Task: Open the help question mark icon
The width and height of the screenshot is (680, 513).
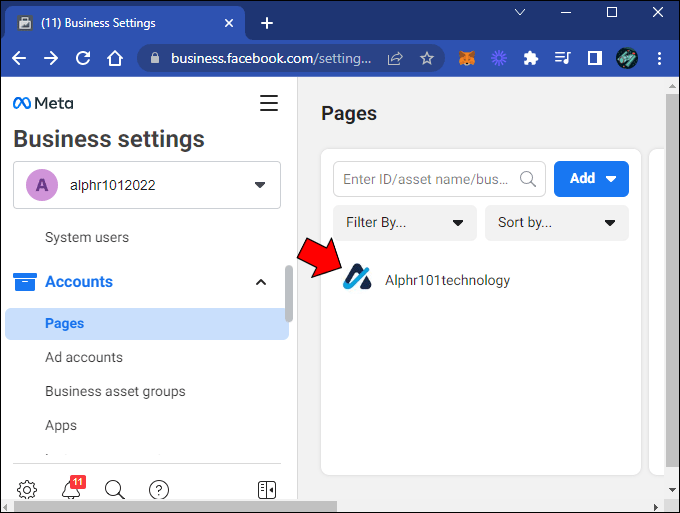Action: click(x=159, y=490)
